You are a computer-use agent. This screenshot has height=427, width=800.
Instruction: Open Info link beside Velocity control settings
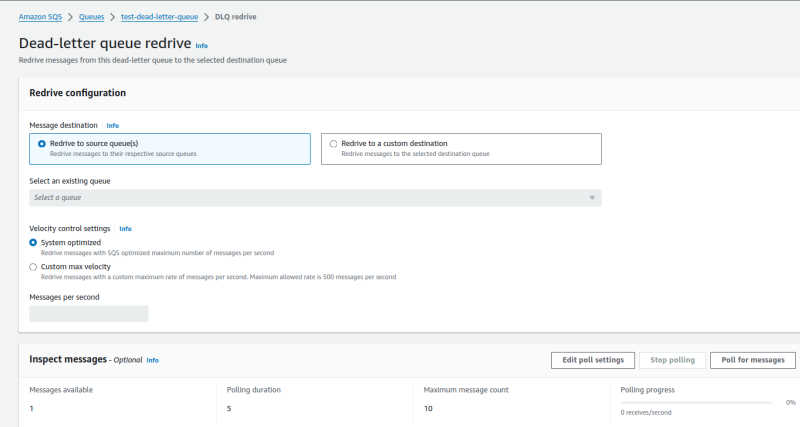point(125,229)
